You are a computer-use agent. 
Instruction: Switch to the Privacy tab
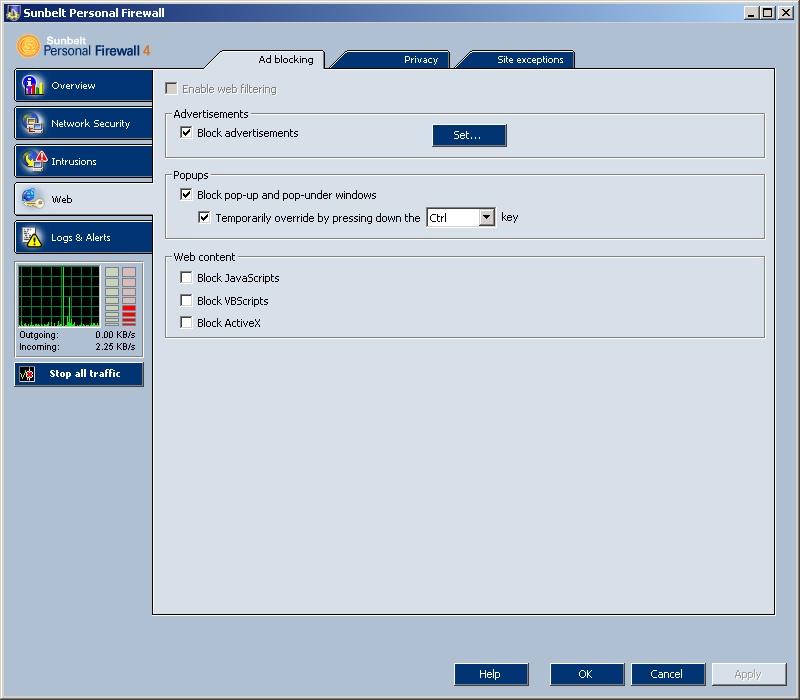coord(420,60)
